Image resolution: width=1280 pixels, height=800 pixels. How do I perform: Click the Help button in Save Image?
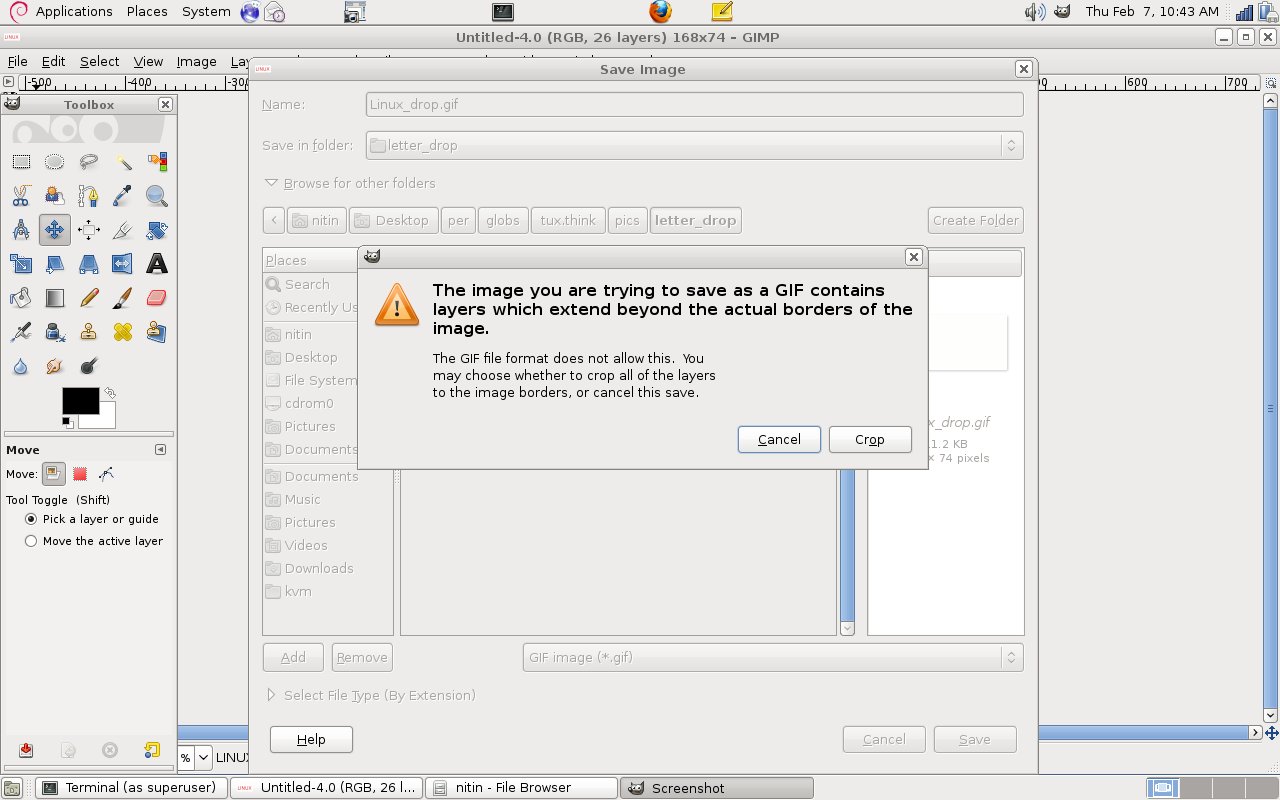click(x=311, y=739)
